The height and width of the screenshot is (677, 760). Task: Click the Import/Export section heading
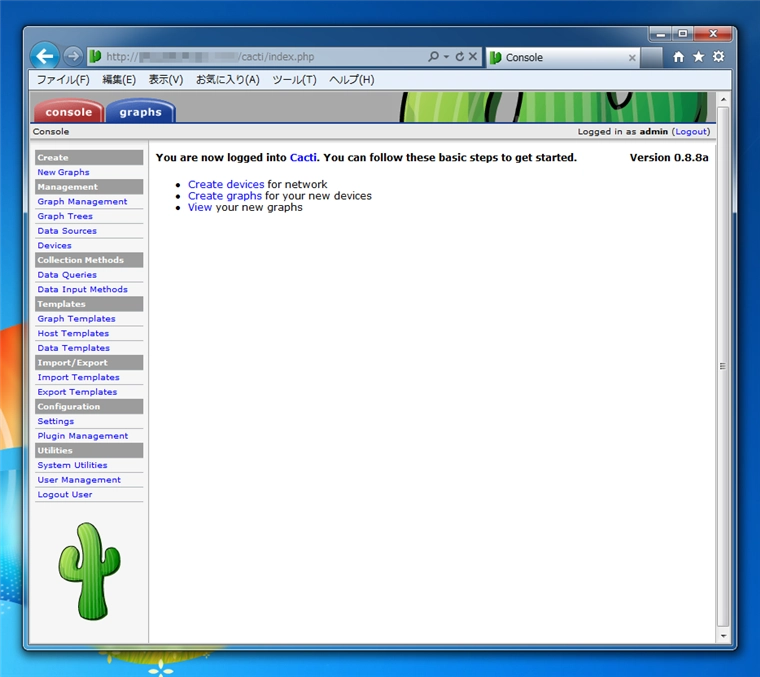pyautogui.click(x=89, y=362)
